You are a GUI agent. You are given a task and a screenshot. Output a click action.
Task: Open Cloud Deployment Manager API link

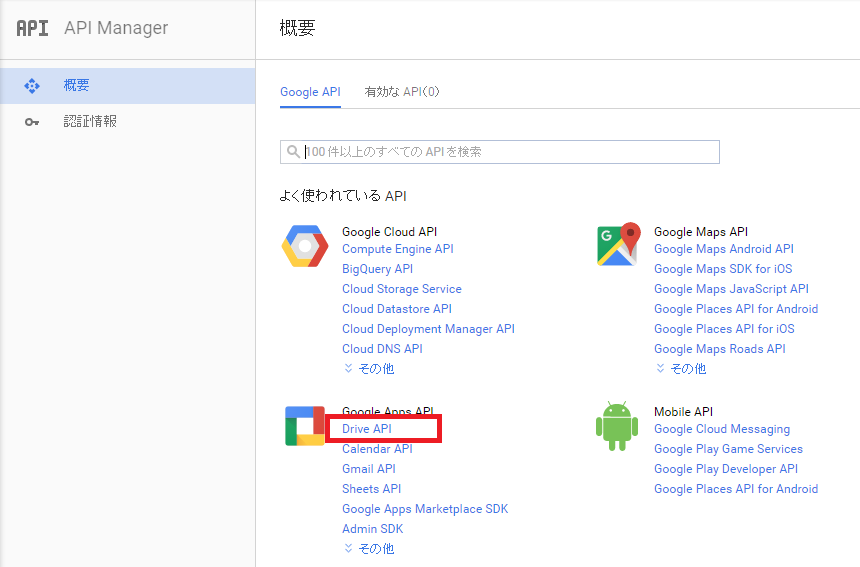[x=428, y=329]
